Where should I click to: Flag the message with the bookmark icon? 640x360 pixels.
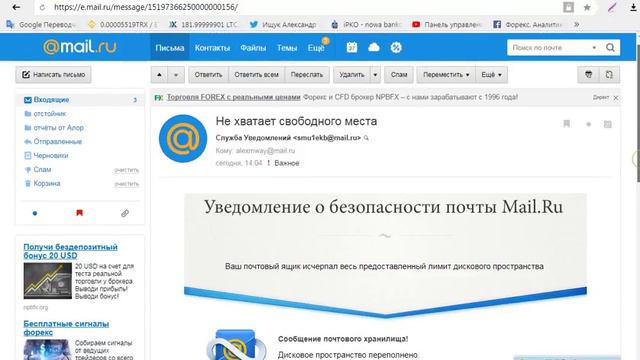567,124
